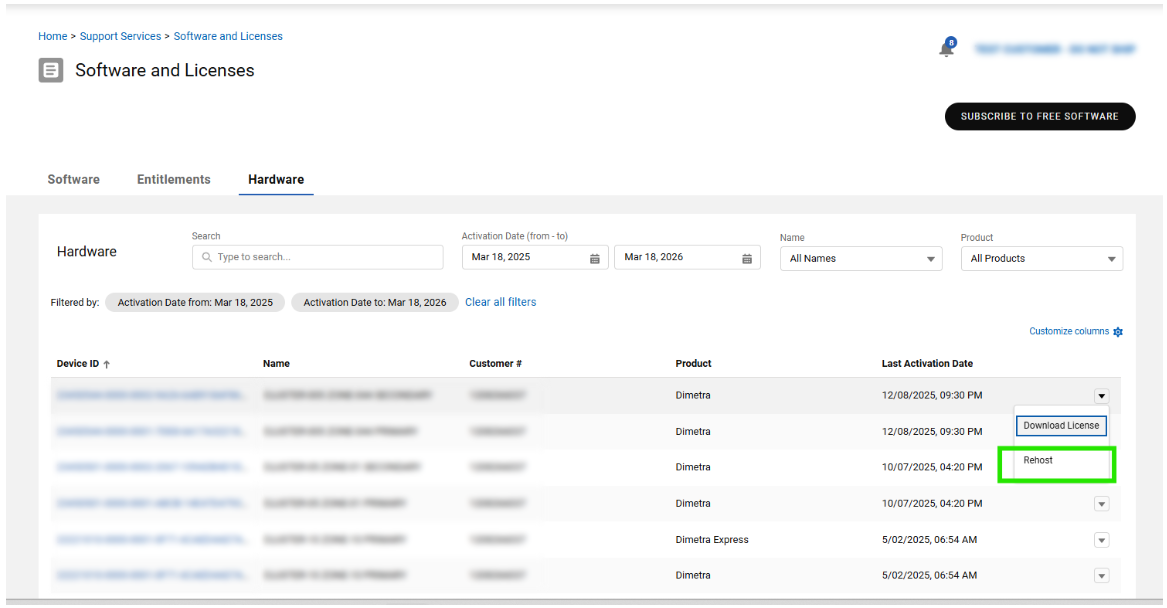Screen dimensions: 1167x608
Task: Switch to the Software tab
Action: coord(74,179)
